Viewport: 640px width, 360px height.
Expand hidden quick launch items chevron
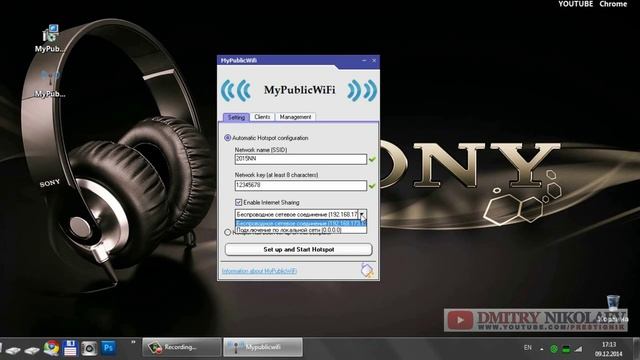click(x=133, y=342)
